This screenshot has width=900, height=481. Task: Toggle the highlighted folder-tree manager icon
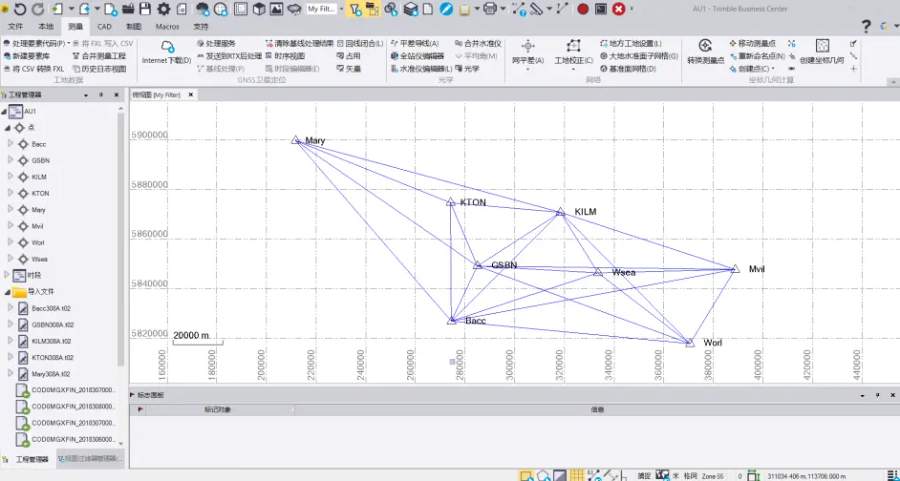[373, 9]
